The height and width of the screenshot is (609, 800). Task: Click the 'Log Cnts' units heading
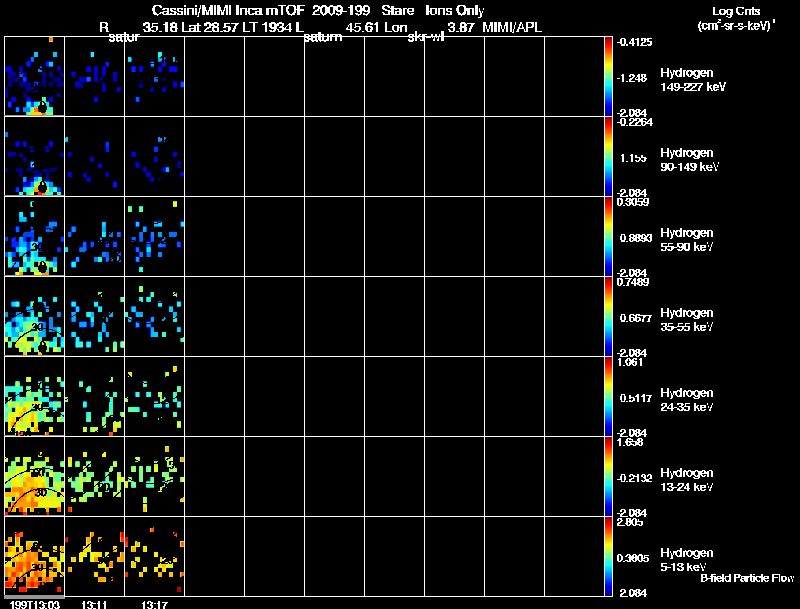(736, 11)
